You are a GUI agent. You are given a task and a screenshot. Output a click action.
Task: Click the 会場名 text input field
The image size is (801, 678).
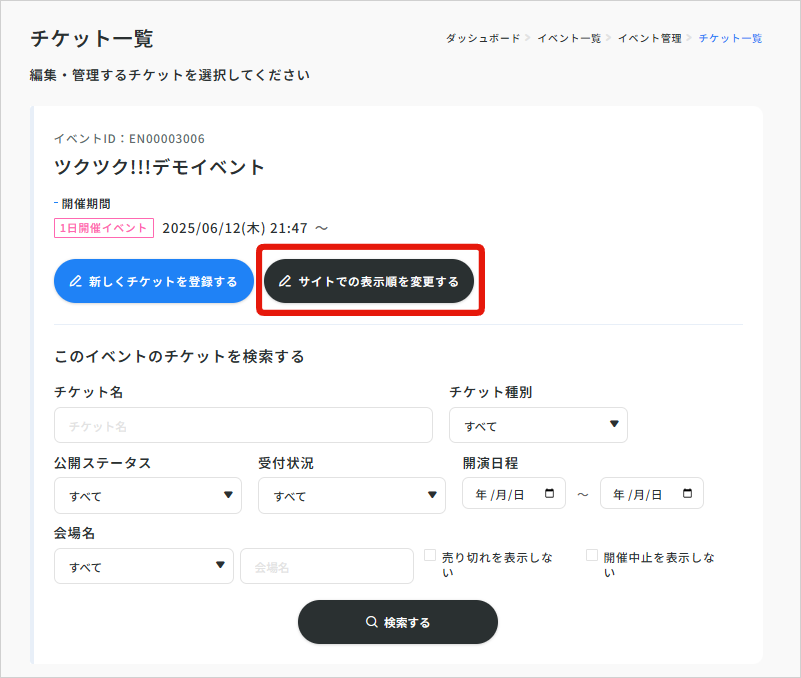click(x=326, y=566)
